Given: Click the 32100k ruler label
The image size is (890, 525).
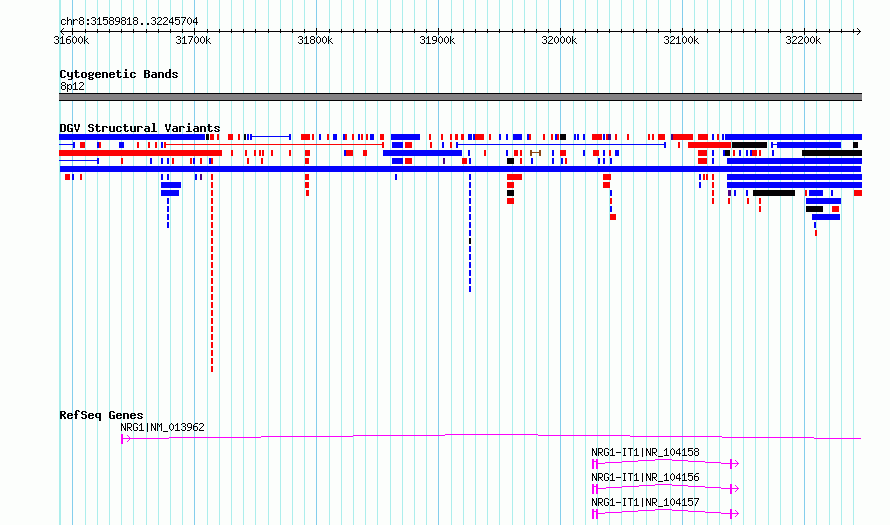Looking at the screenshot, I should click(x=681, y=40).
